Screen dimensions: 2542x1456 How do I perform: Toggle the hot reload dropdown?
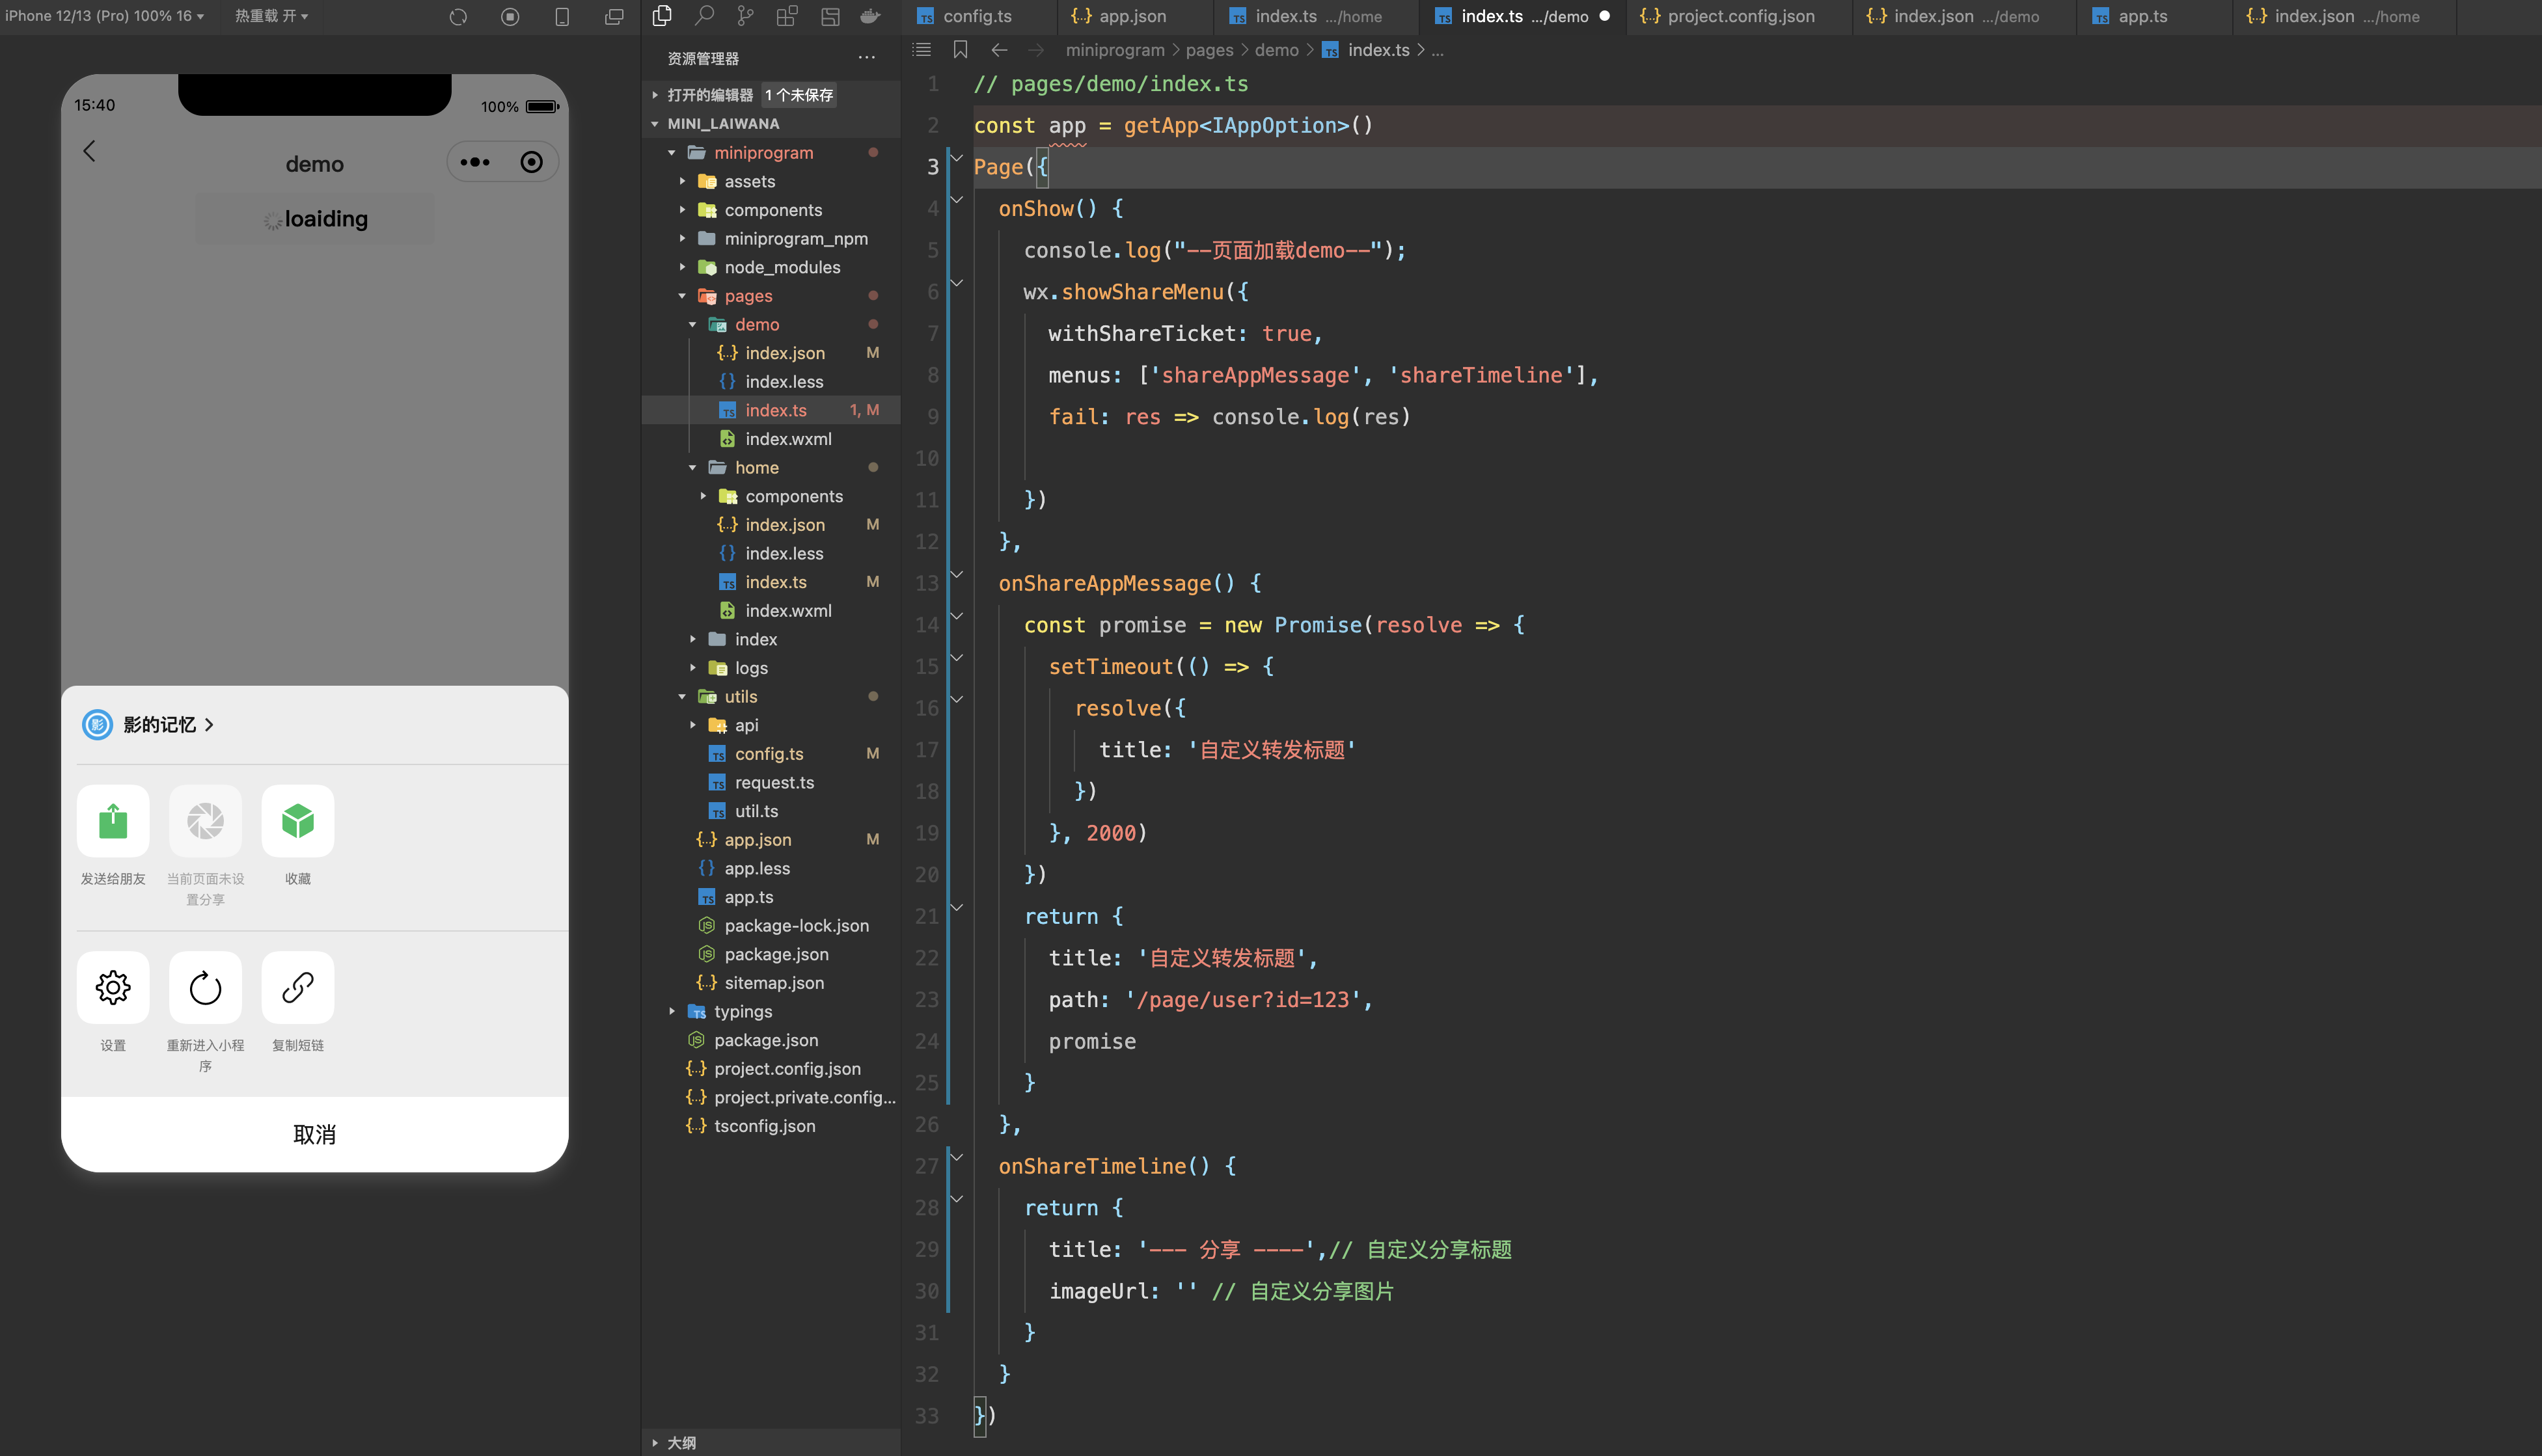click(271, 16)
